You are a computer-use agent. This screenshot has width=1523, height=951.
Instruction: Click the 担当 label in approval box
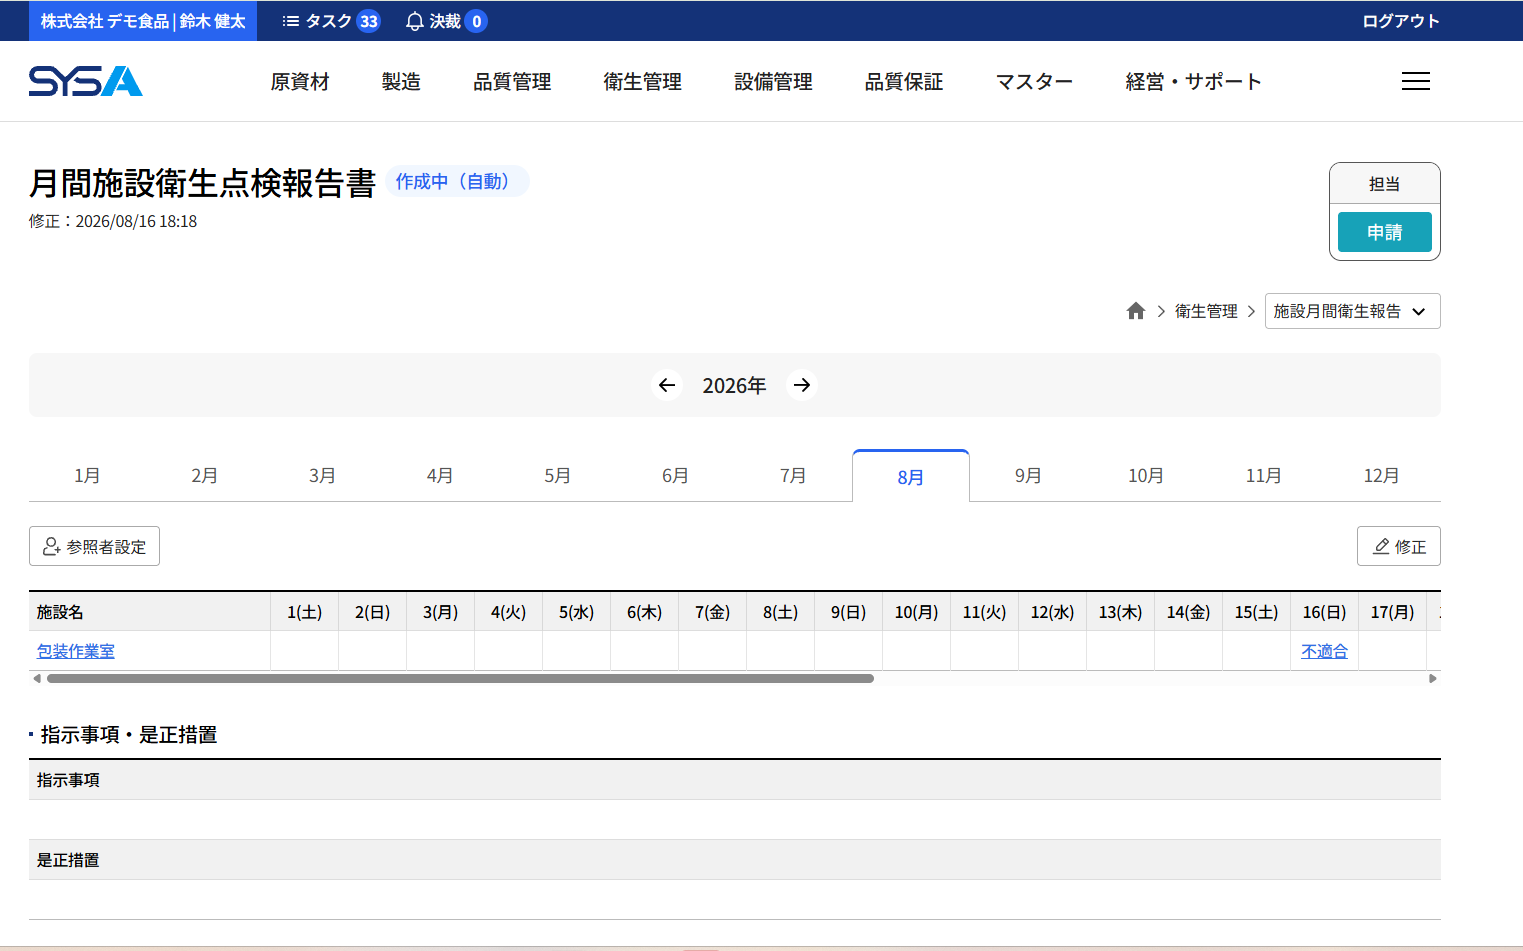click(1385, 184)
